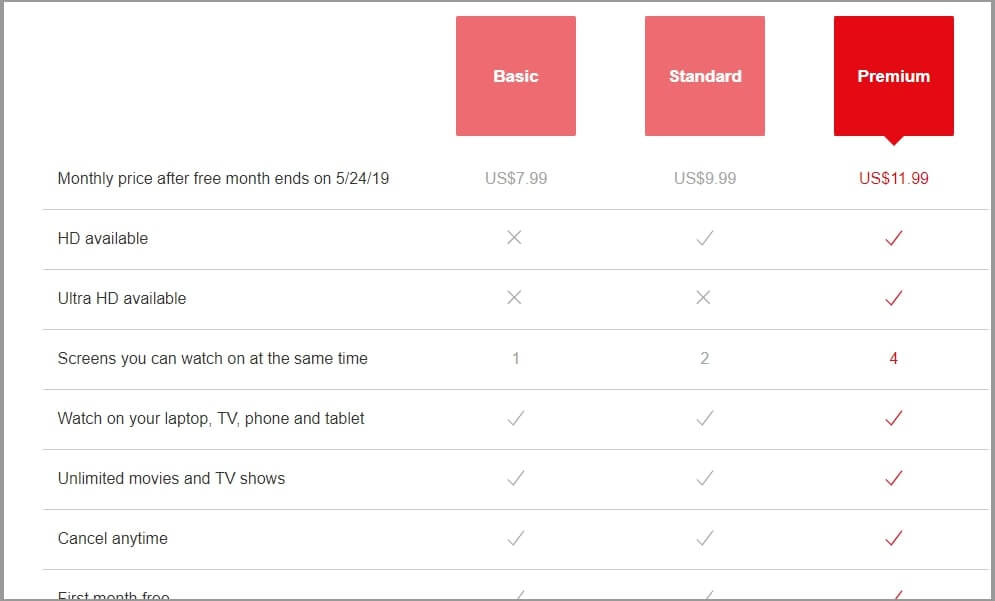The width and height of the screenshot is (995, 601).
Task: Click the Standard Ultra HD cross icon
Action: (x=703, y=297)
